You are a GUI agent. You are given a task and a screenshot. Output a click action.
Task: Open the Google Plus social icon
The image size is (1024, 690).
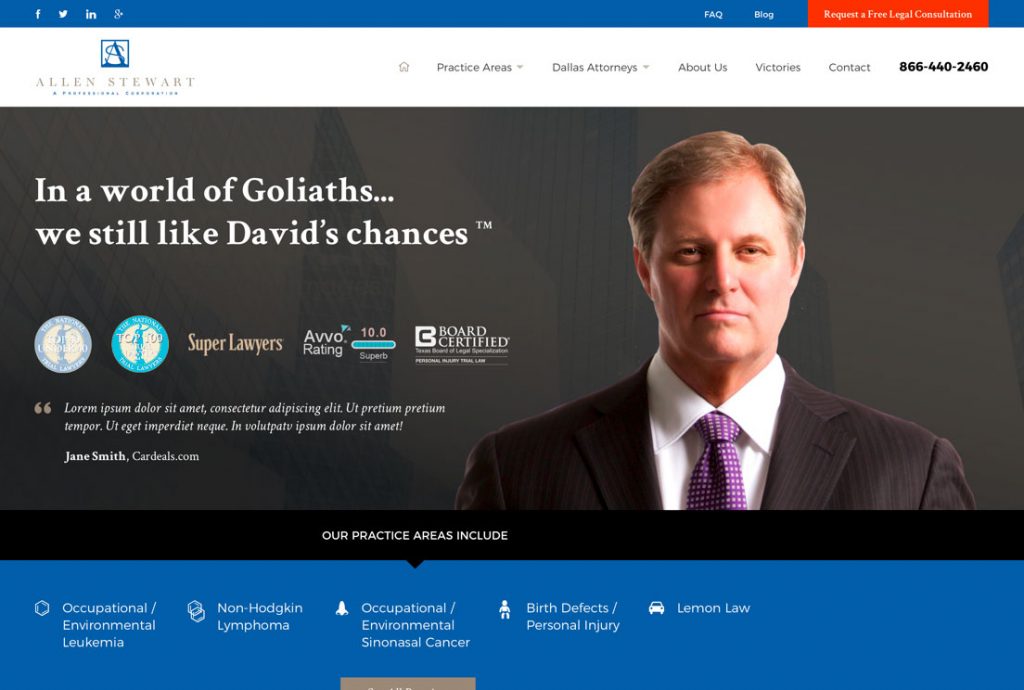pos(118,14)
